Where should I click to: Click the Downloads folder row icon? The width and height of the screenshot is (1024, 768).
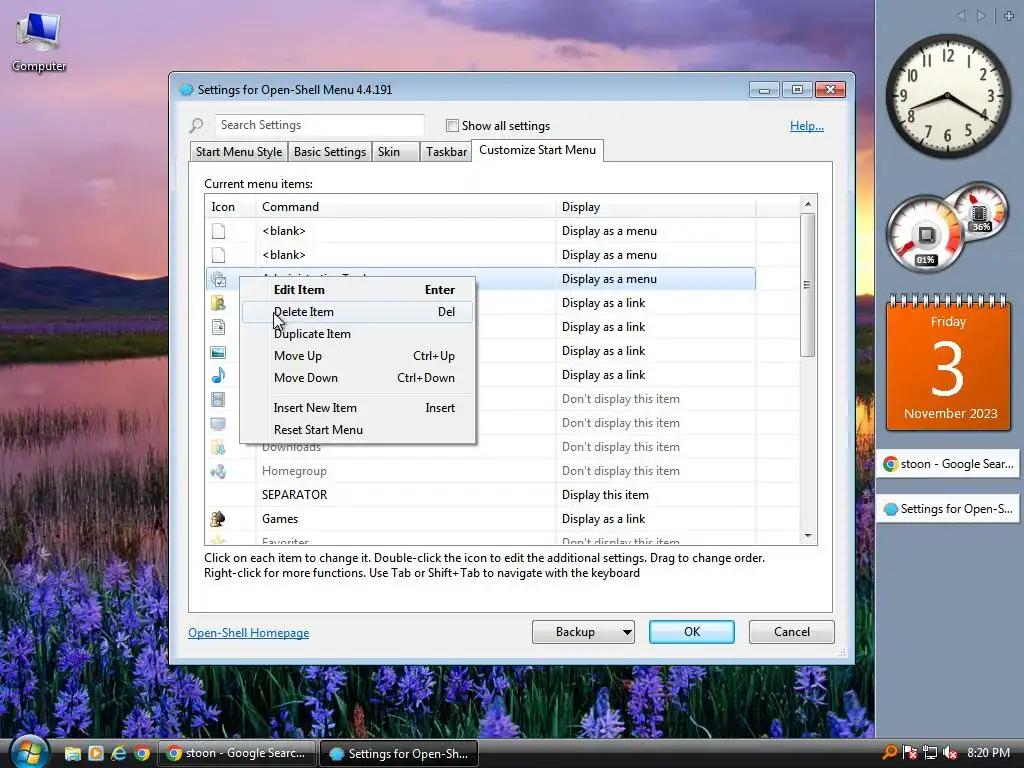point(218,447)
